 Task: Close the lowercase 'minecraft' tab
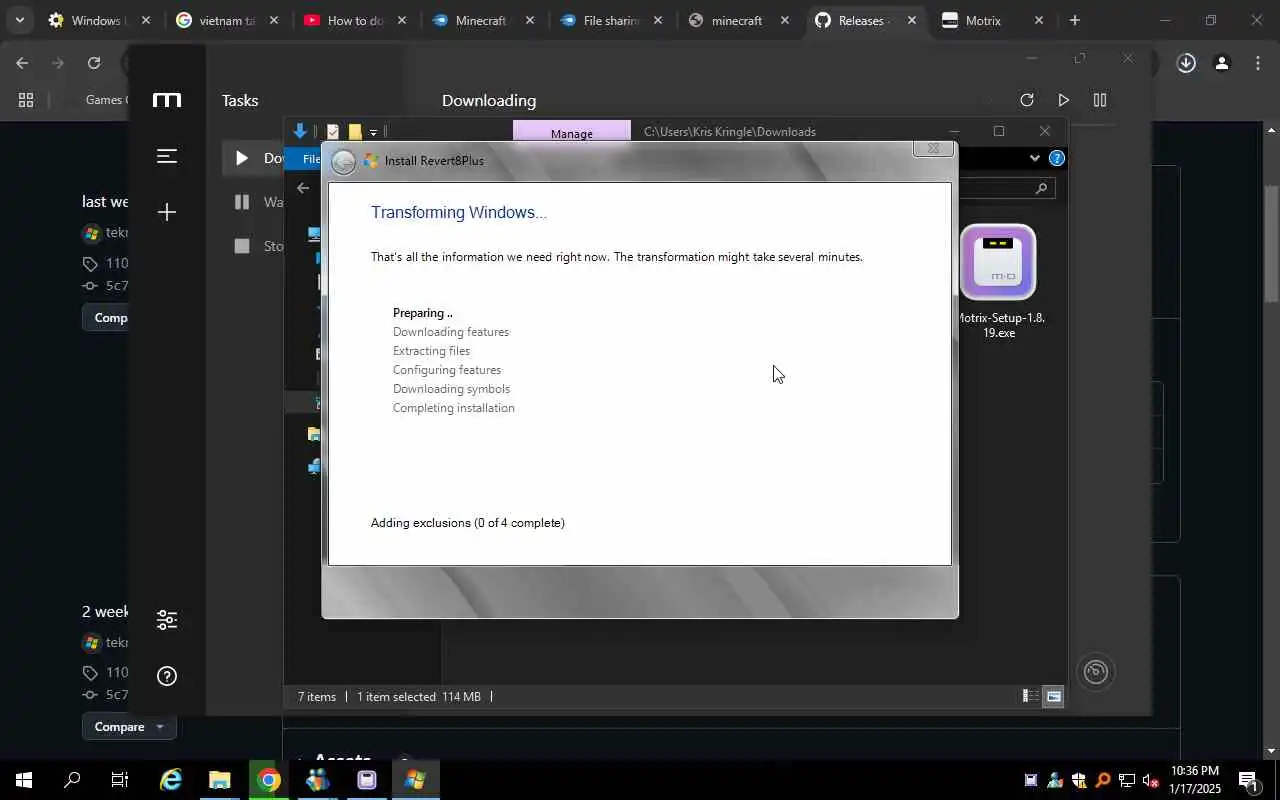click(785, 20)
